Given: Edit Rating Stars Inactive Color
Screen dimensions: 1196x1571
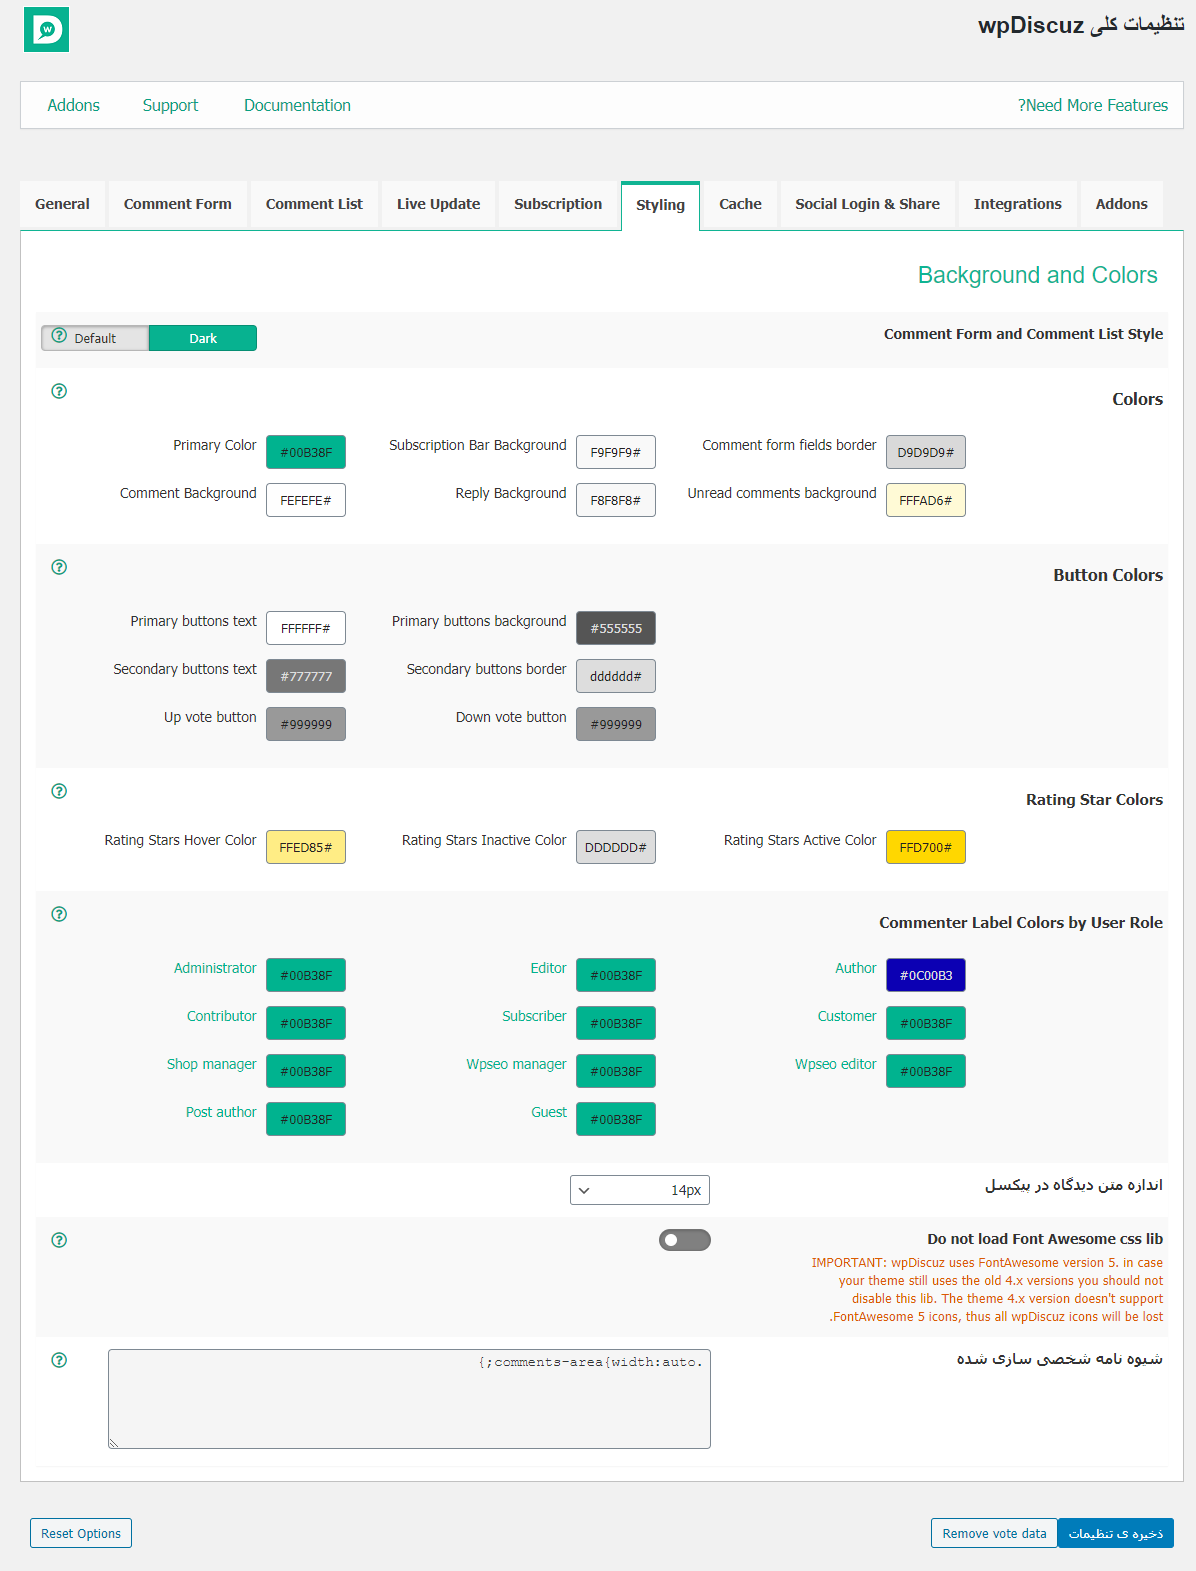Looking at the screenshot, I should [616, 847].
